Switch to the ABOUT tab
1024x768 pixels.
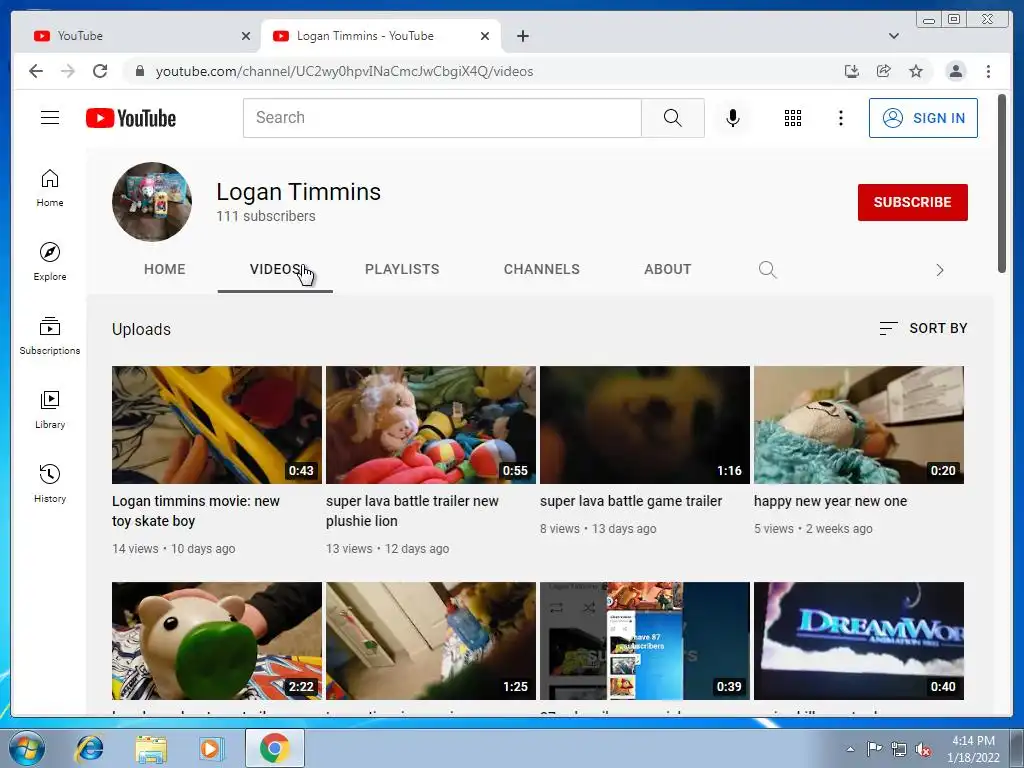click(667, 269)
